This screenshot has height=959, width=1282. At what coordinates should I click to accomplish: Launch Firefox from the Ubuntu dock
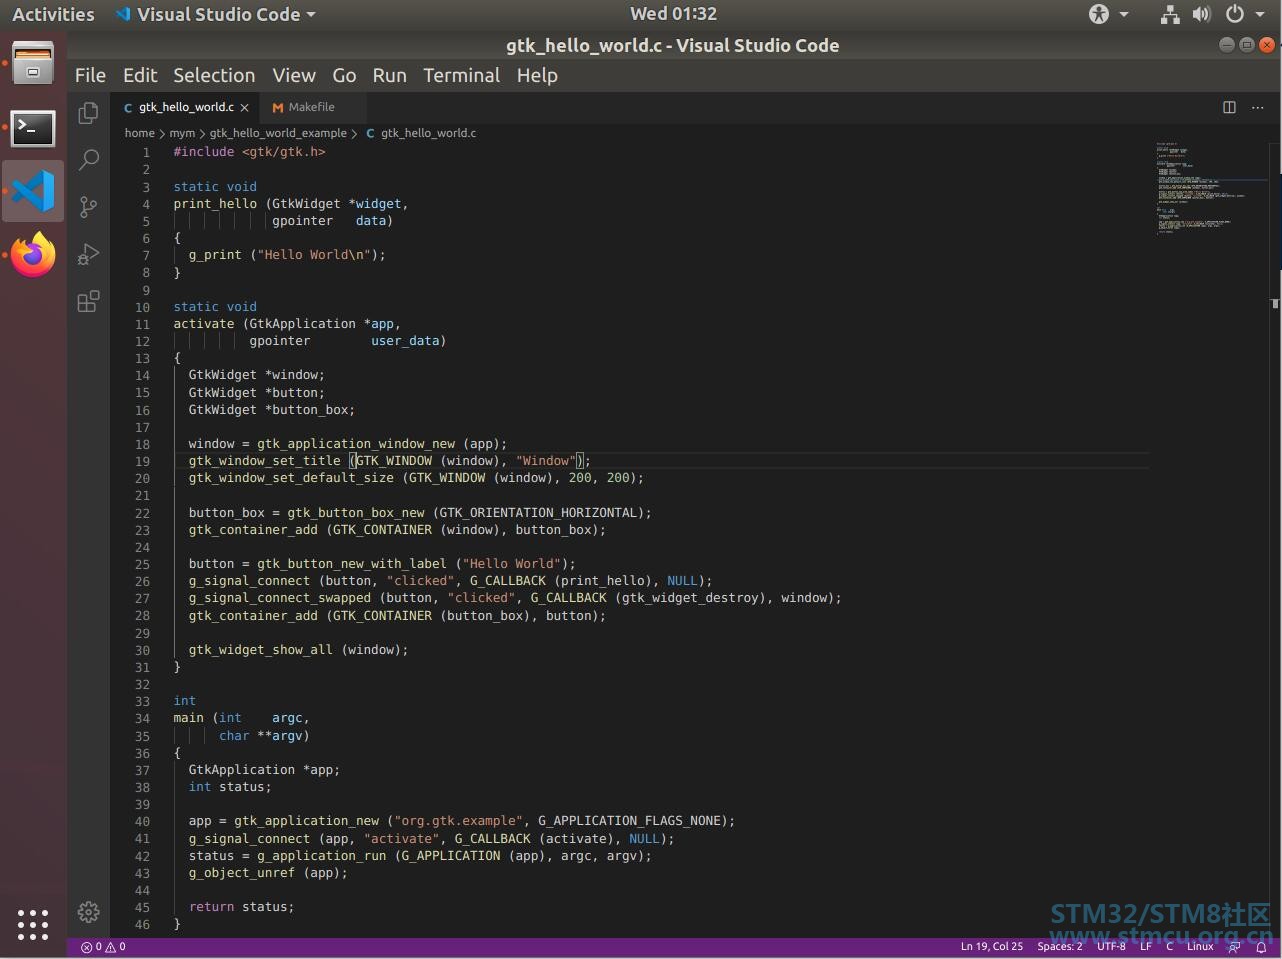(x=33, y=255)
